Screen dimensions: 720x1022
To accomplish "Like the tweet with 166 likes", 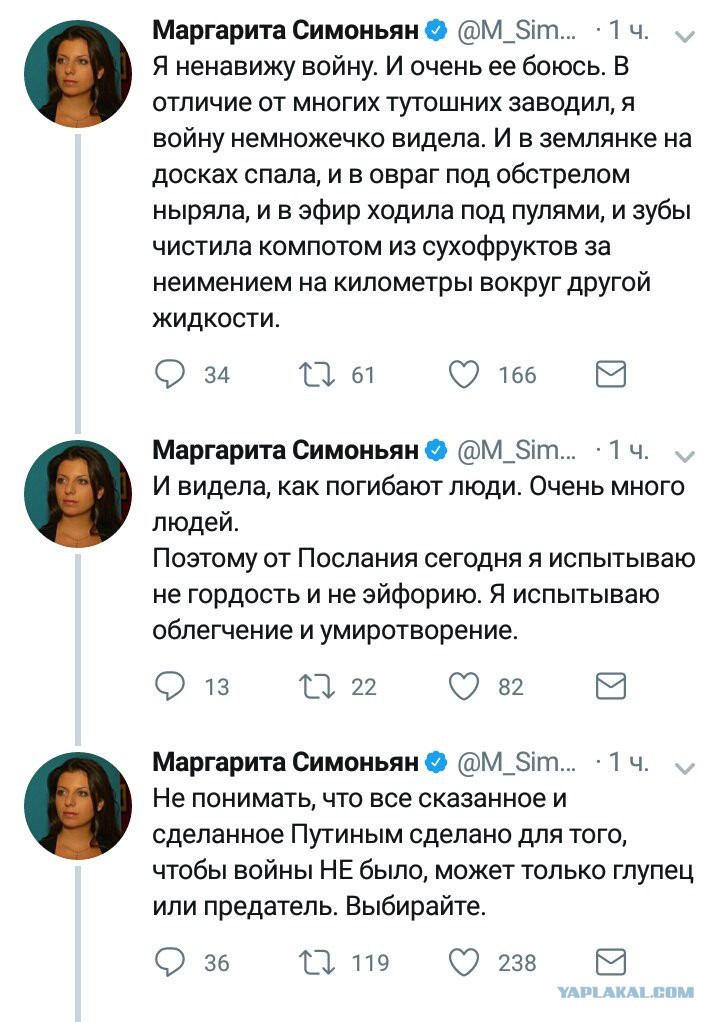I will [x=464, y=375].
